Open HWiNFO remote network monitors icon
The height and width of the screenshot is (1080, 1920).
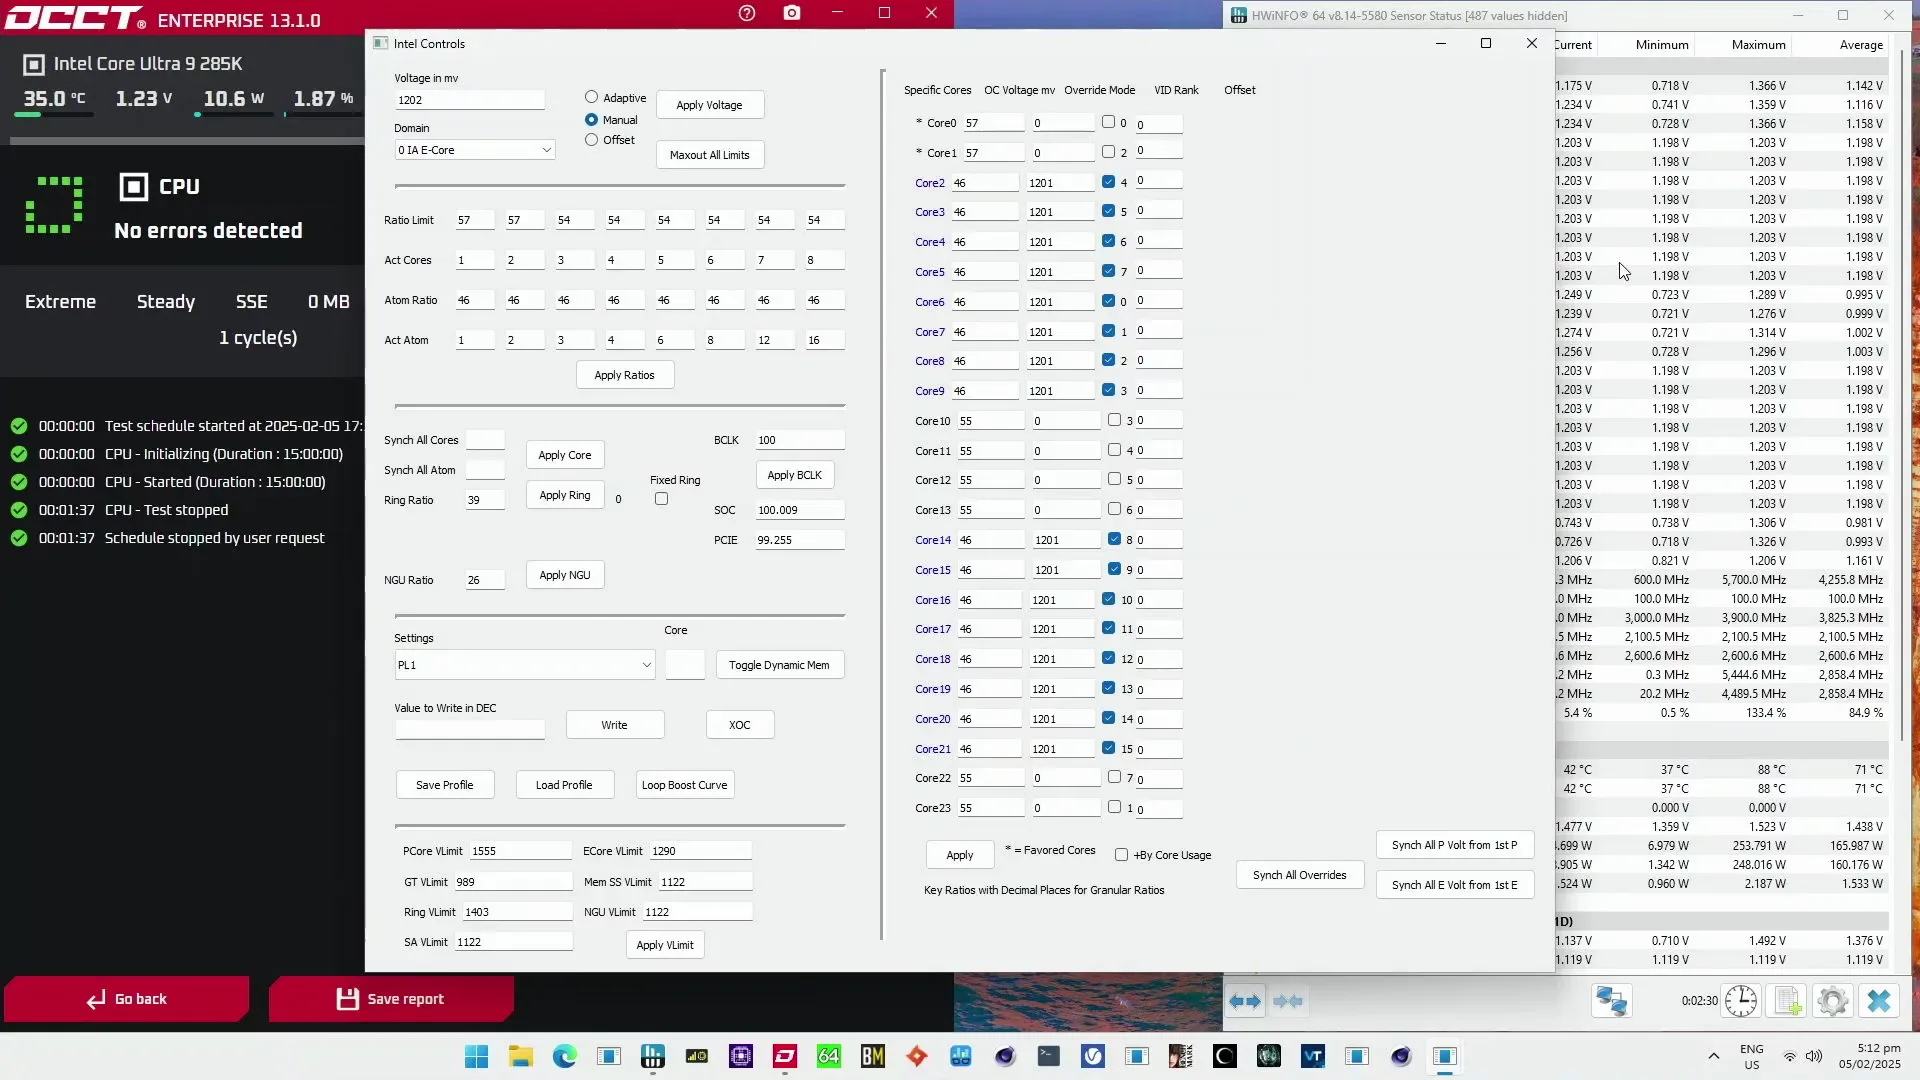pos(1611,1001)
